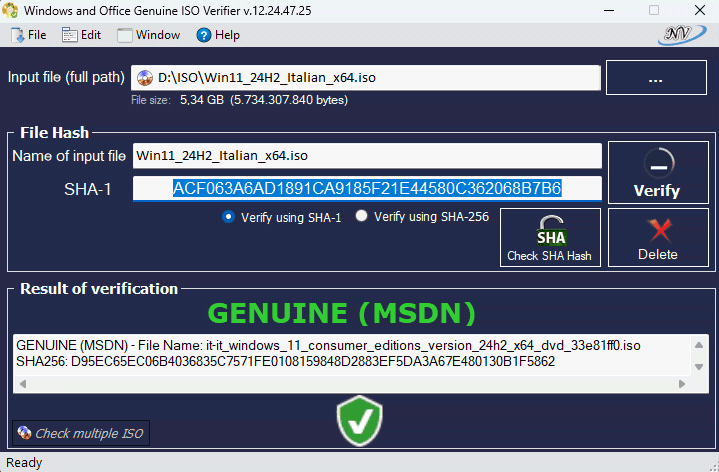719x472 pixels.
Task: Click the green shield checkmark icon
Action: [x=360, y=421]
